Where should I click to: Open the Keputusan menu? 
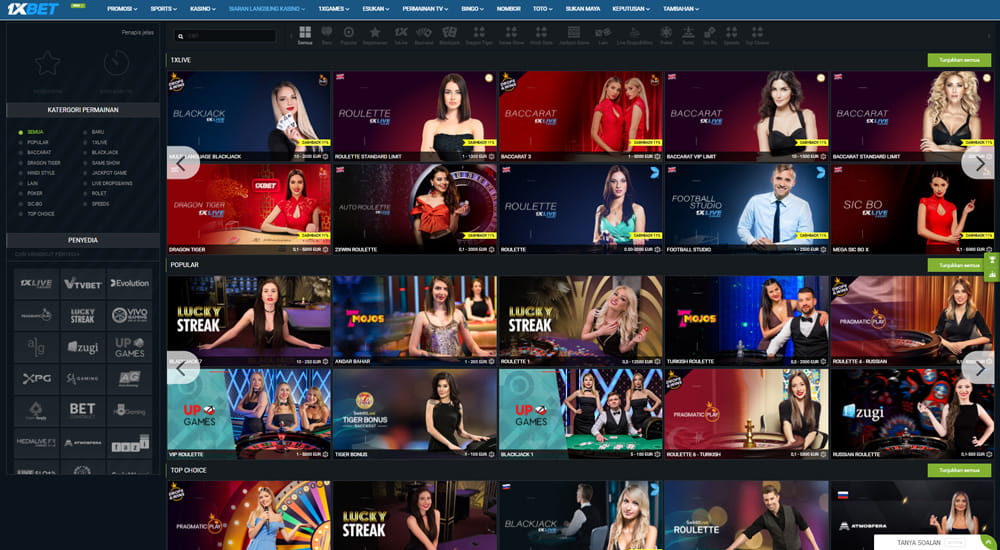click(631, 9)
